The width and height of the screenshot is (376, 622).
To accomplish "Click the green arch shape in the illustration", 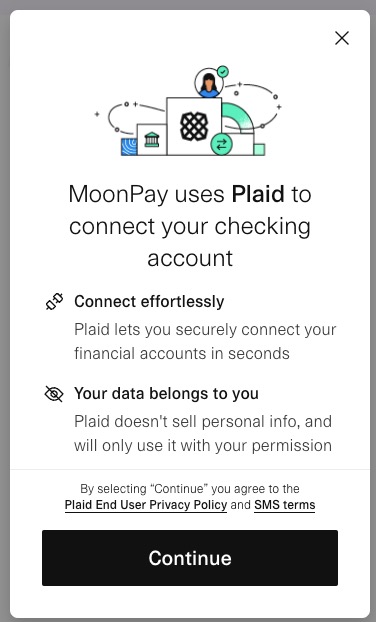I will point(237,118).
